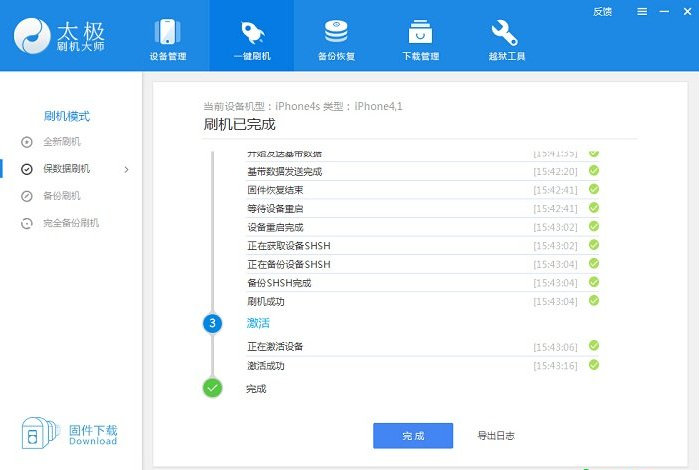Viewport: 700px width, 470px height.
Task: Open the 设备管理 device management tab
Action: coord(167,39)
